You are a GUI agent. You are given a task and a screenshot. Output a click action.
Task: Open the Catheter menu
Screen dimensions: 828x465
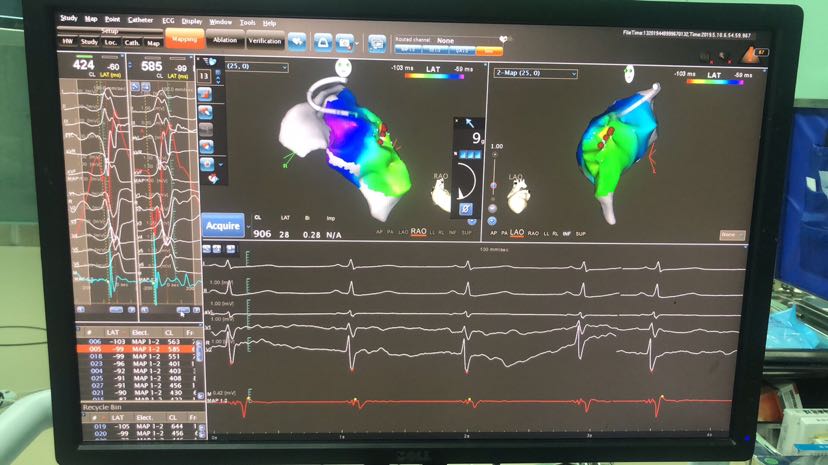[x=140, y=19]
